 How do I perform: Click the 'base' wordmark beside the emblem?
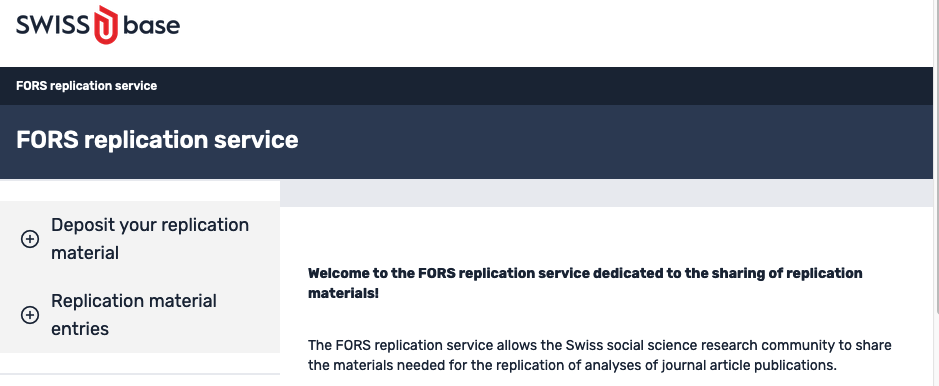pyautogui.click(x=151, y=26)
